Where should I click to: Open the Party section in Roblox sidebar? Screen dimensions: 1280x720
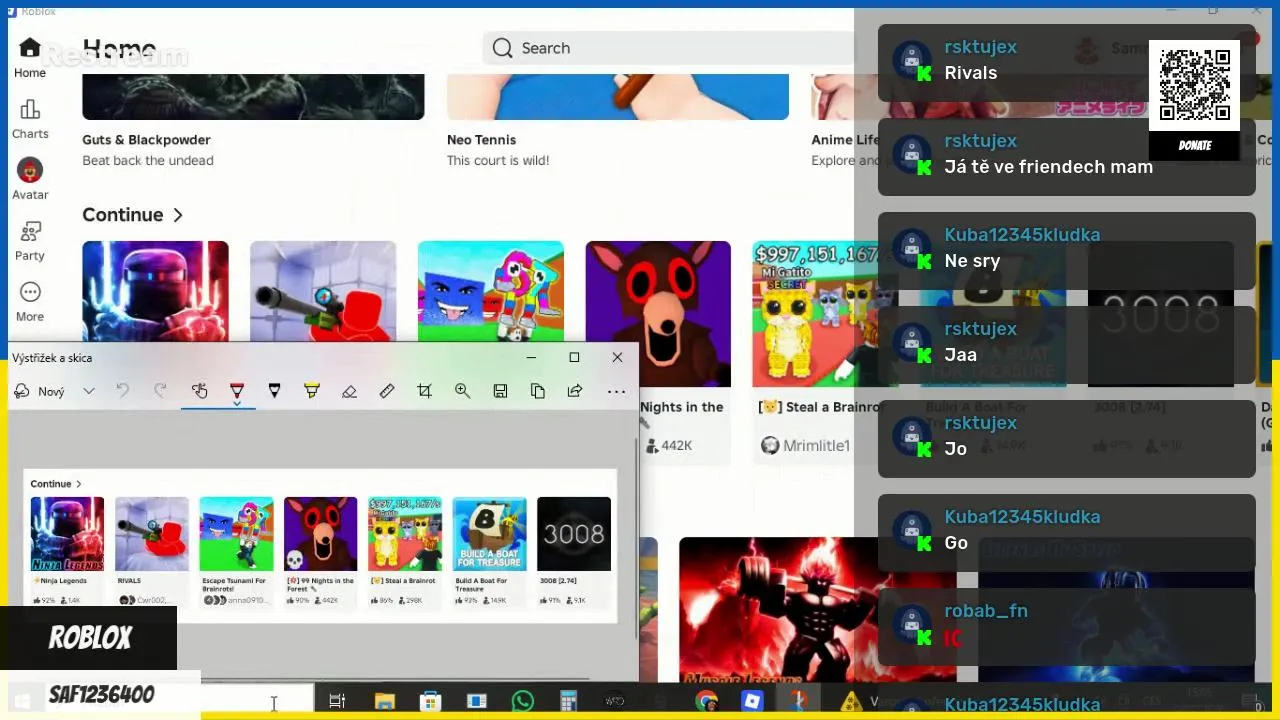30,241
